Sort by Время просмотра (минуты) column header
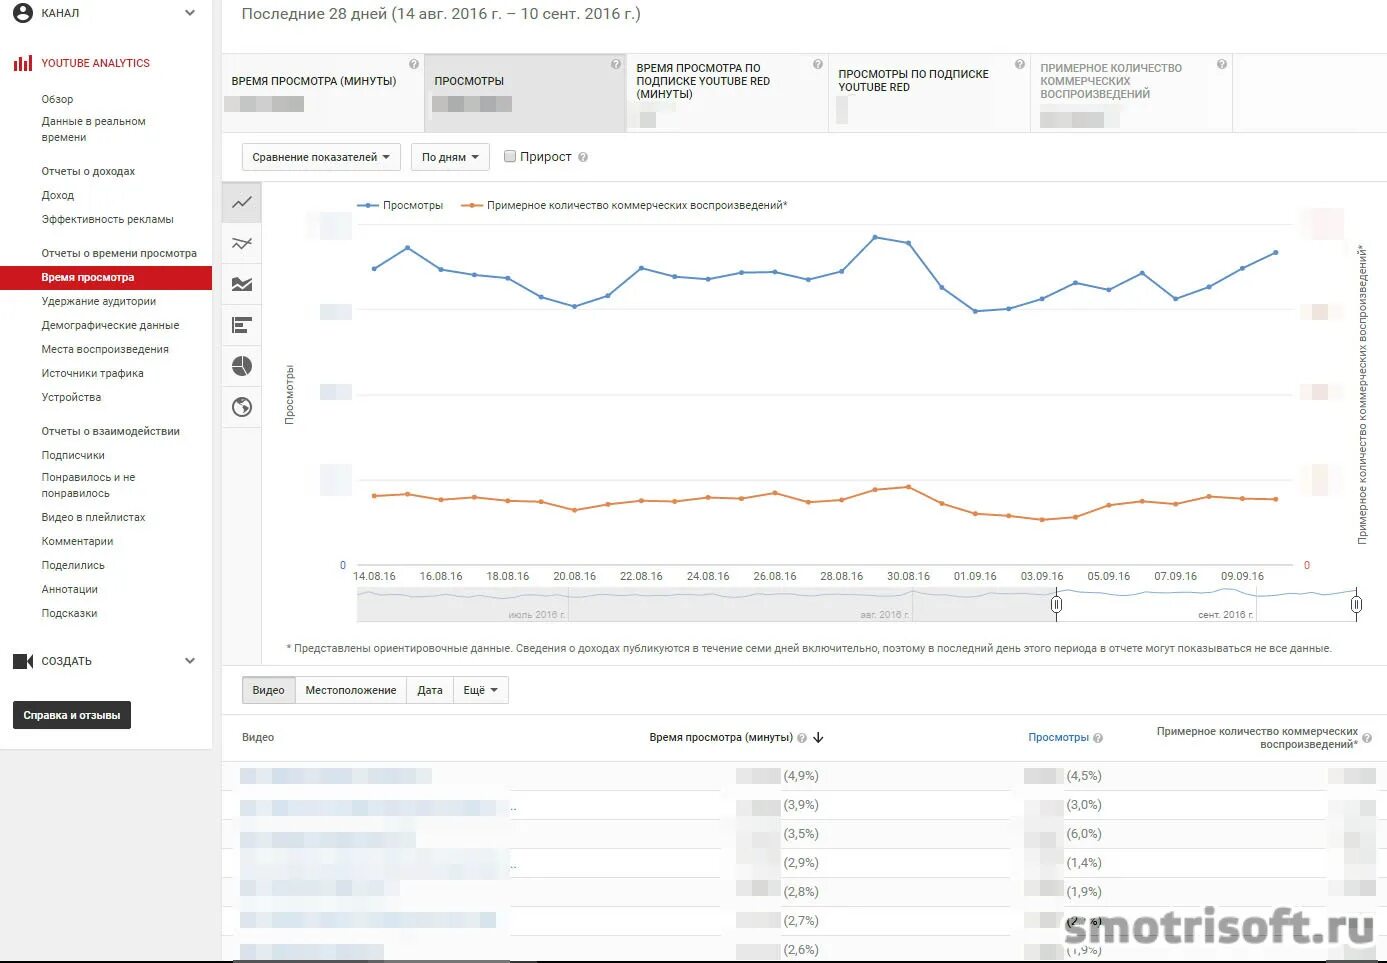This screenshot has height=963, width=1387. point(720,738)
